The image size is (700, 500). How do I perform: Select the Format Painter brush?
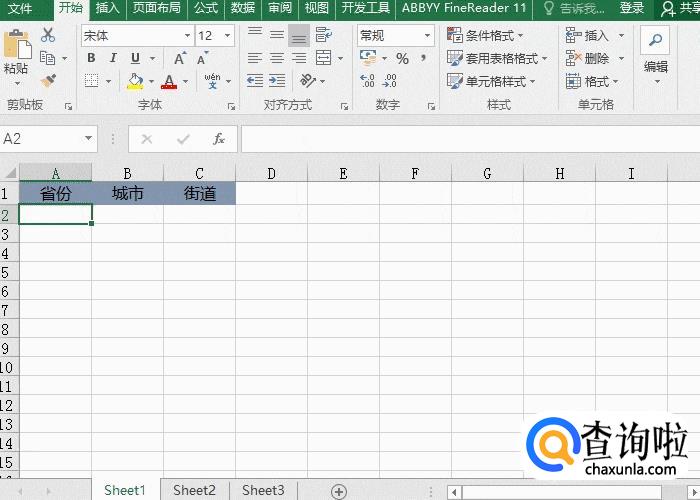coord(48,81)
